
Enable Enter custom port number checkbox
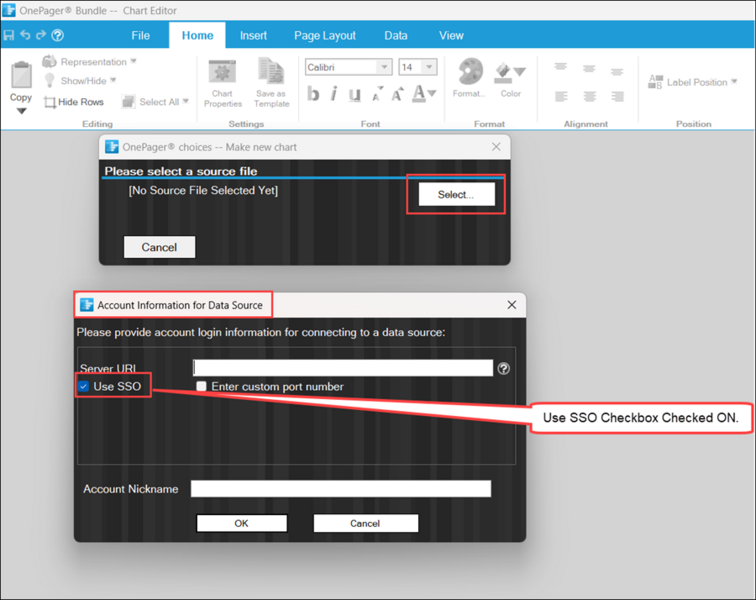(201, 386)
